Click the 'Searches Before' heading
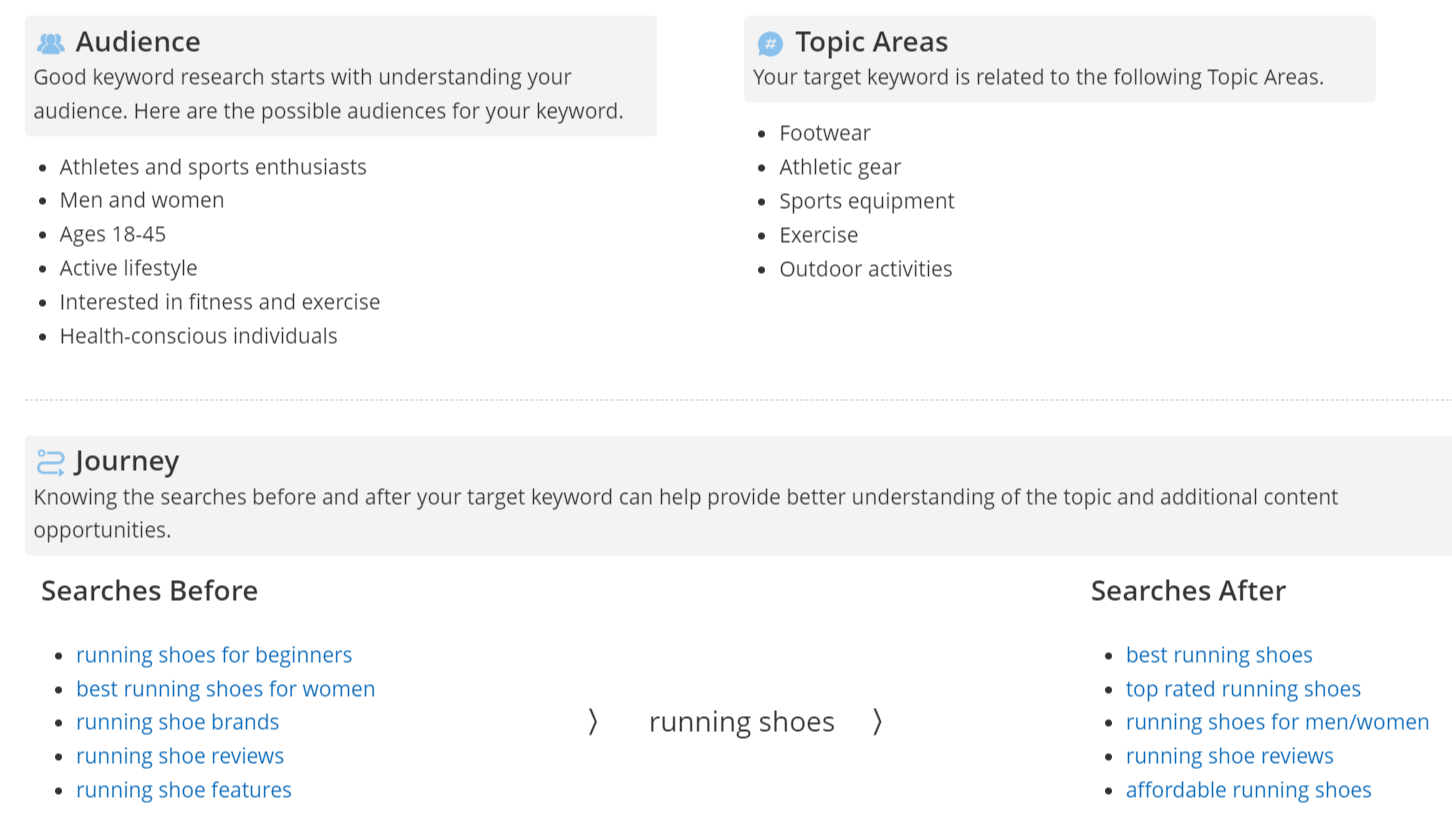The width and height of the screenshot is (1452, 829). coord(149,591)
